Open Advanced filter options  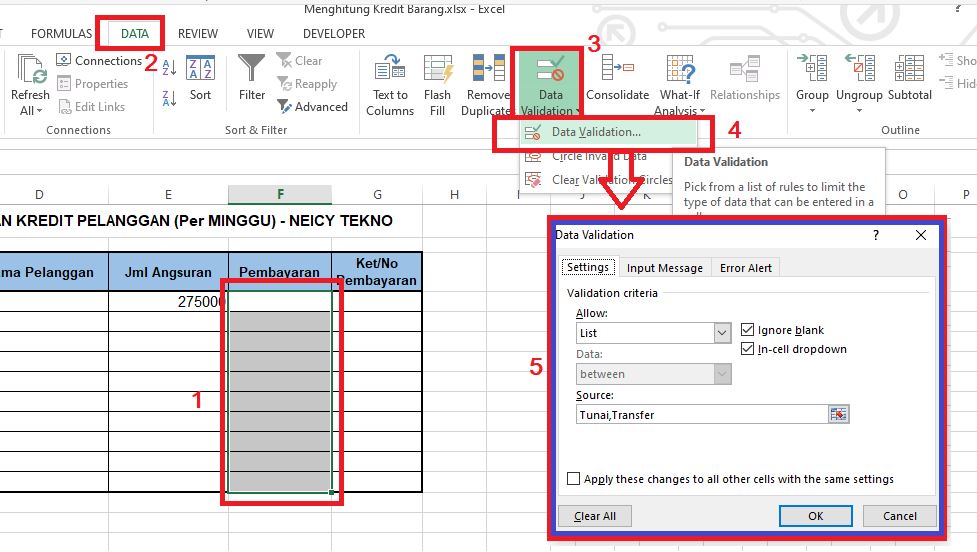pyautogui.click(x=312, y=107)
